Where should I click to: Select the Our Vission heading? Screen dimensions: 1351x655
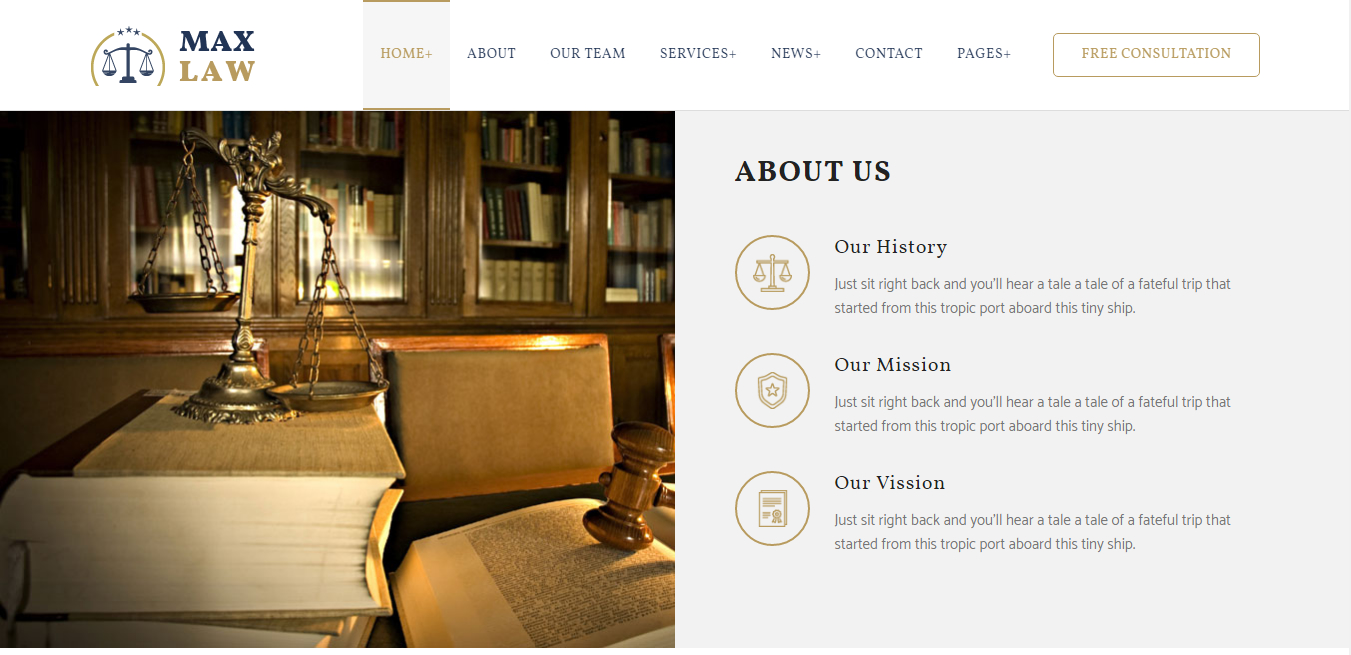tap(890, 483)
